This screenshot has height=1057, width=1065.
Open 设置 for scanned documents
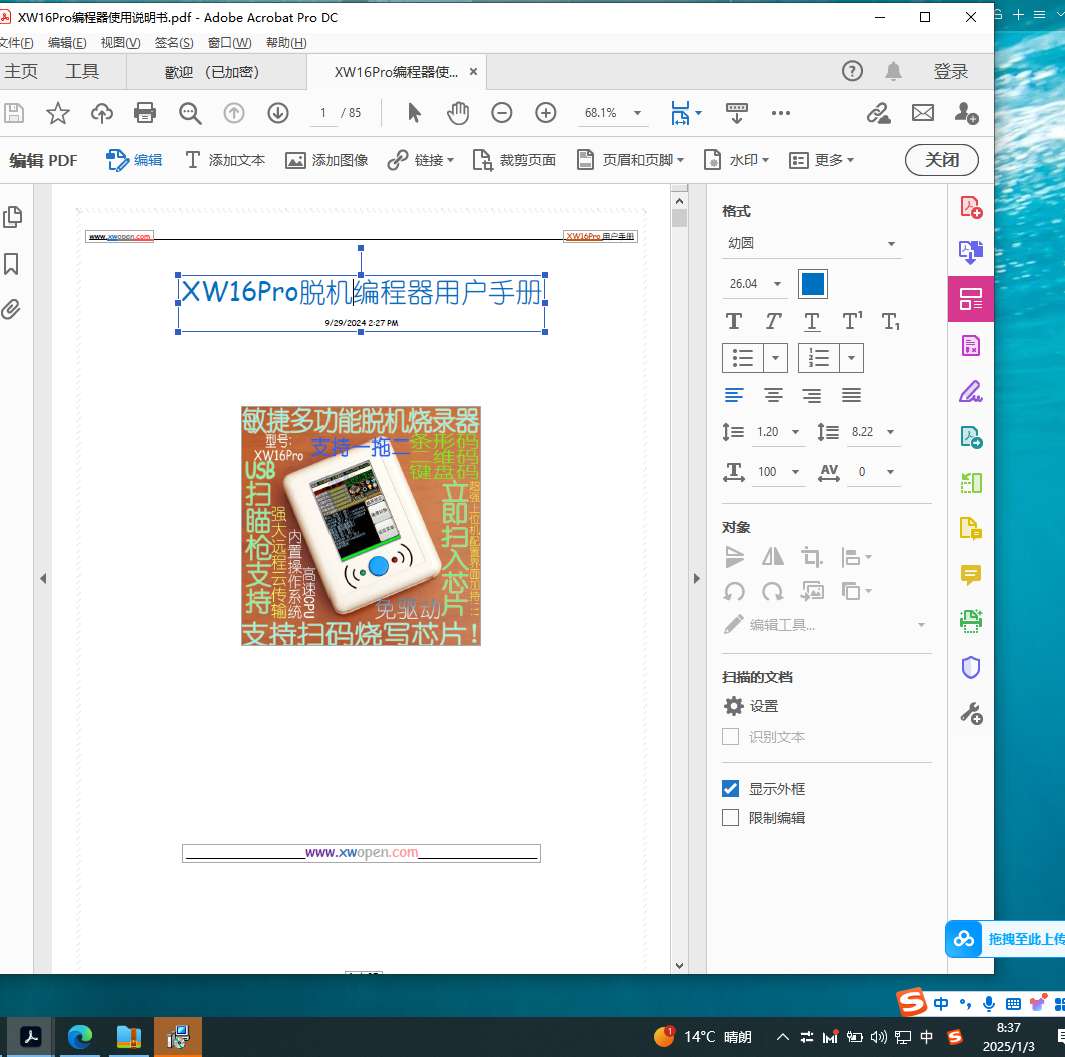tap(751, 706)
